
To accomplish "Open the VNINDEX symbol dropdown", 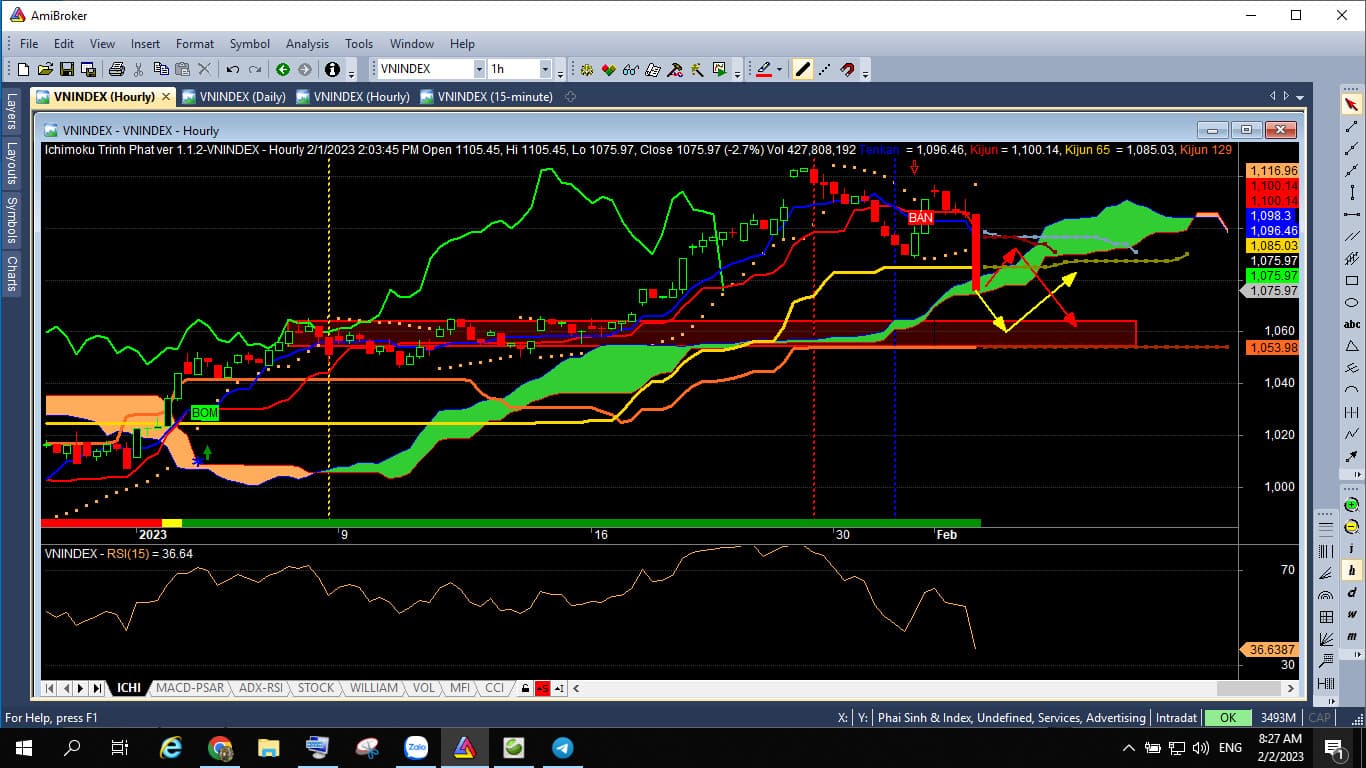I will (x=479, y=69).
